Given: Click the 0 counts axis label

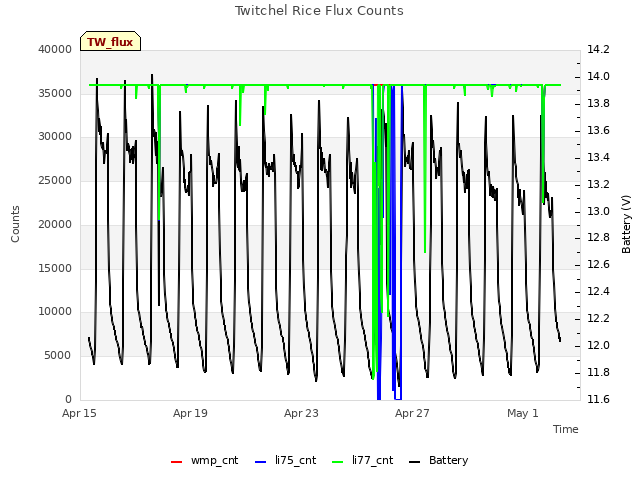Looking at the screenshot, I should pos(68,399).
